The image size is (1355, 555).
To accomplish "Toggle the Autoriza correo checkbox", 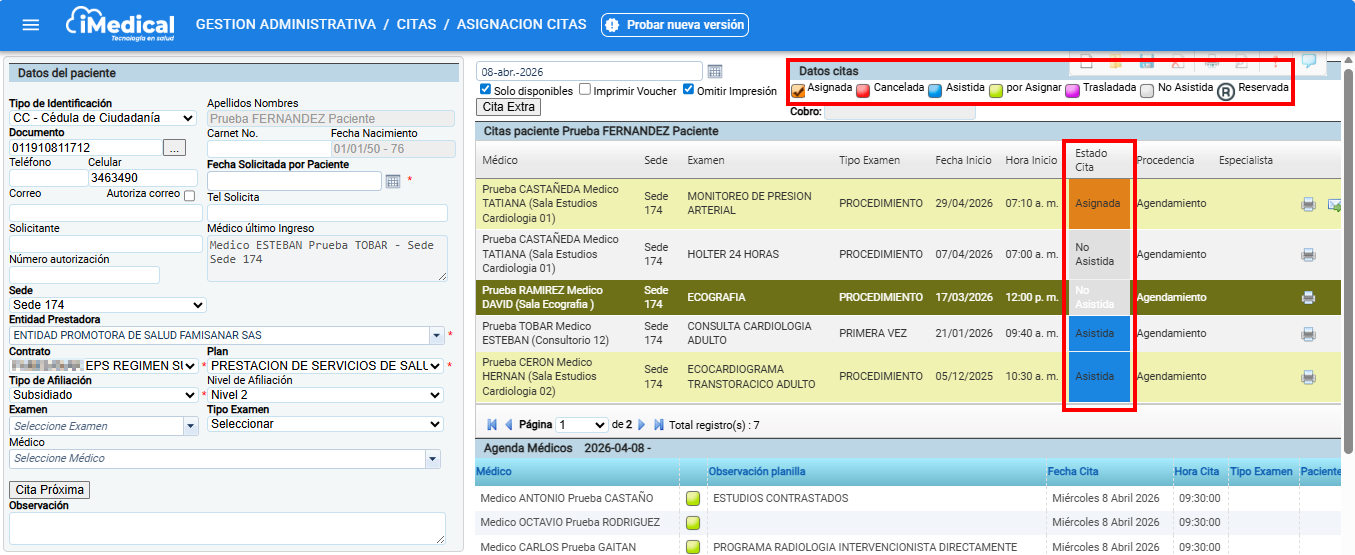I will click(190, 195).
